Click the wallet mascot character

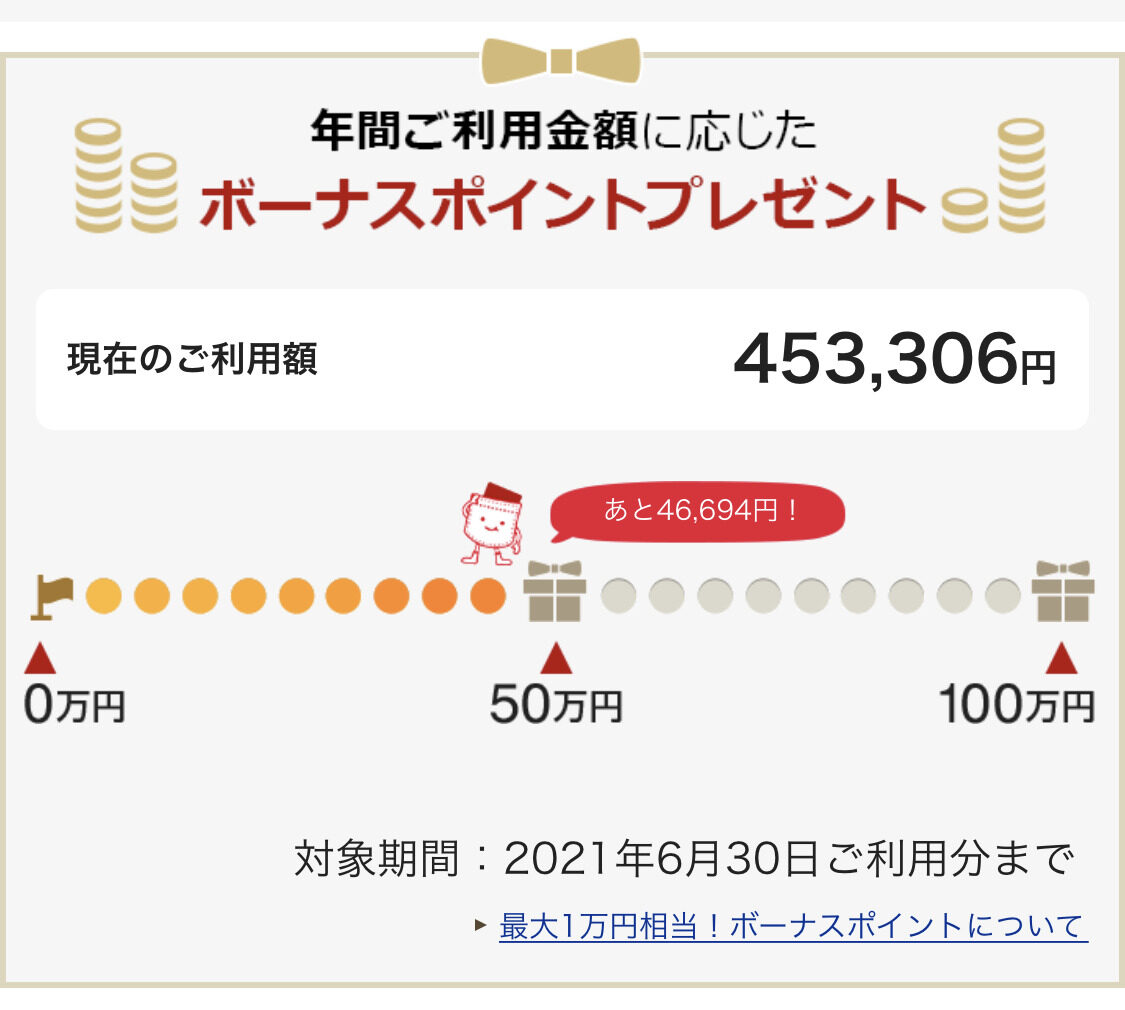pos(491,524)
